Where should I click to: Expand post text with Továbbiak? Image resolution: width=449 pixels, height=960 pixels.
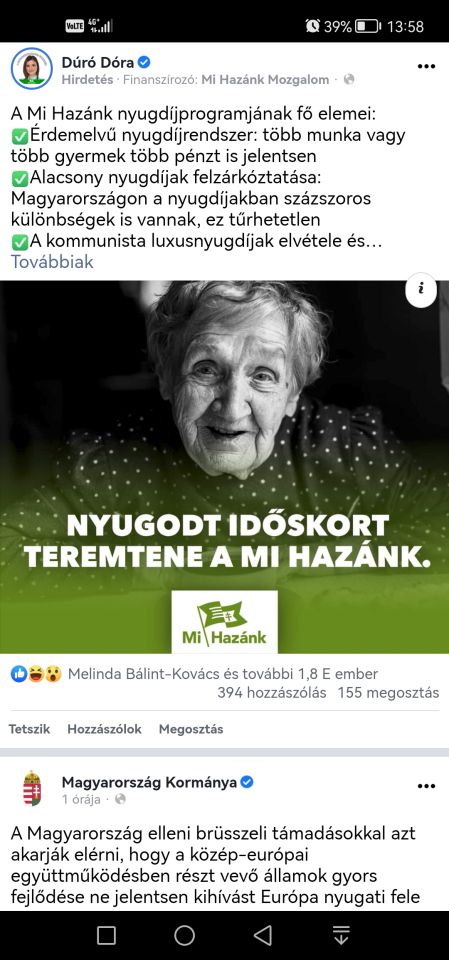pos(52,262)
